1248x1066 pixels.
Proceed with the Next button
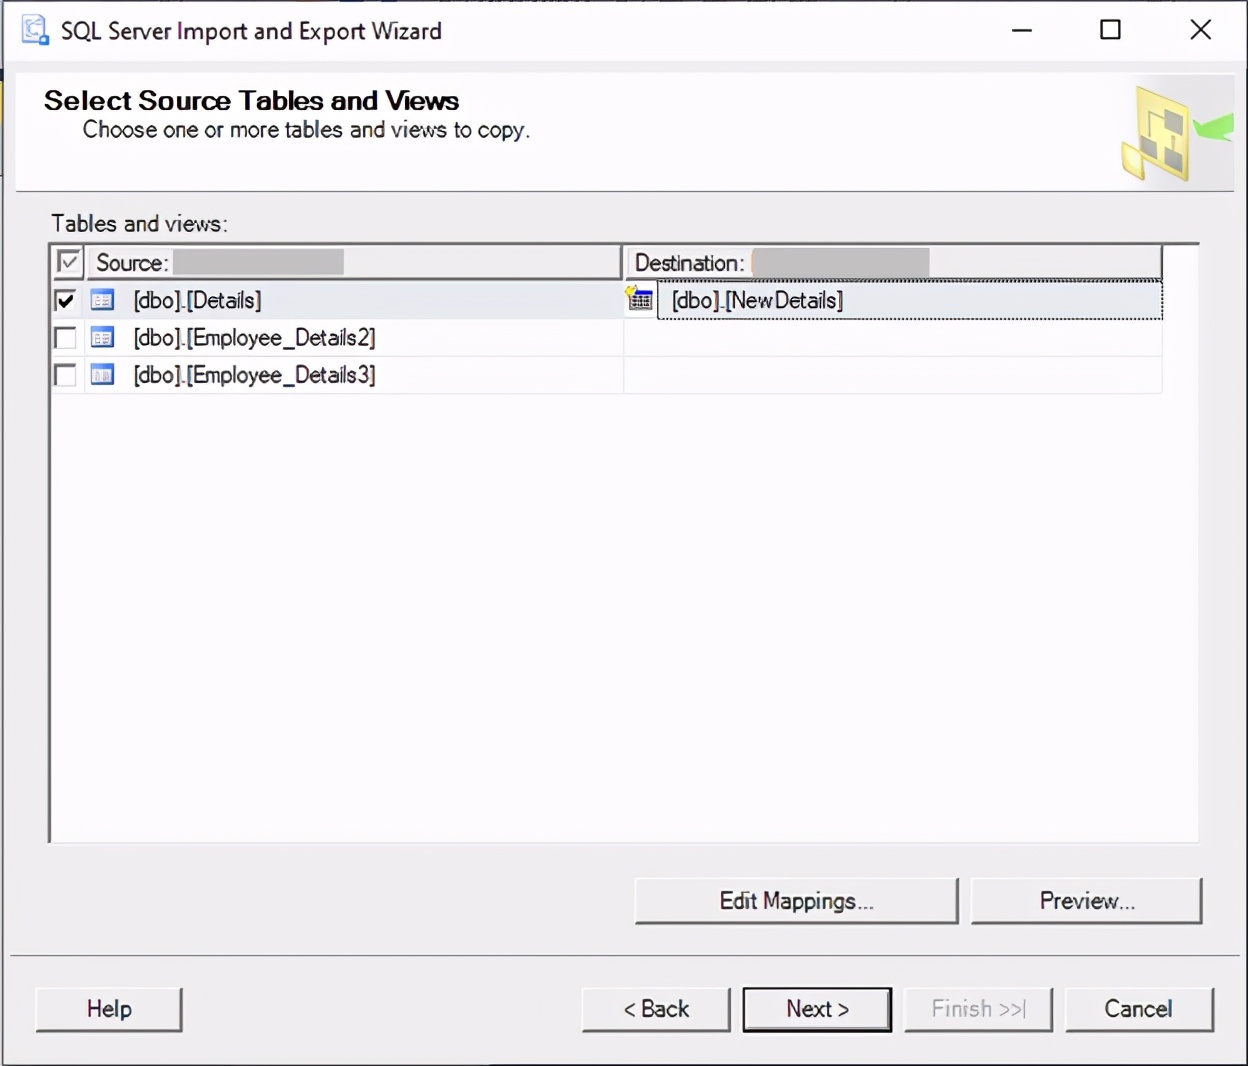pyautogui.click(x=817, y=1009)
